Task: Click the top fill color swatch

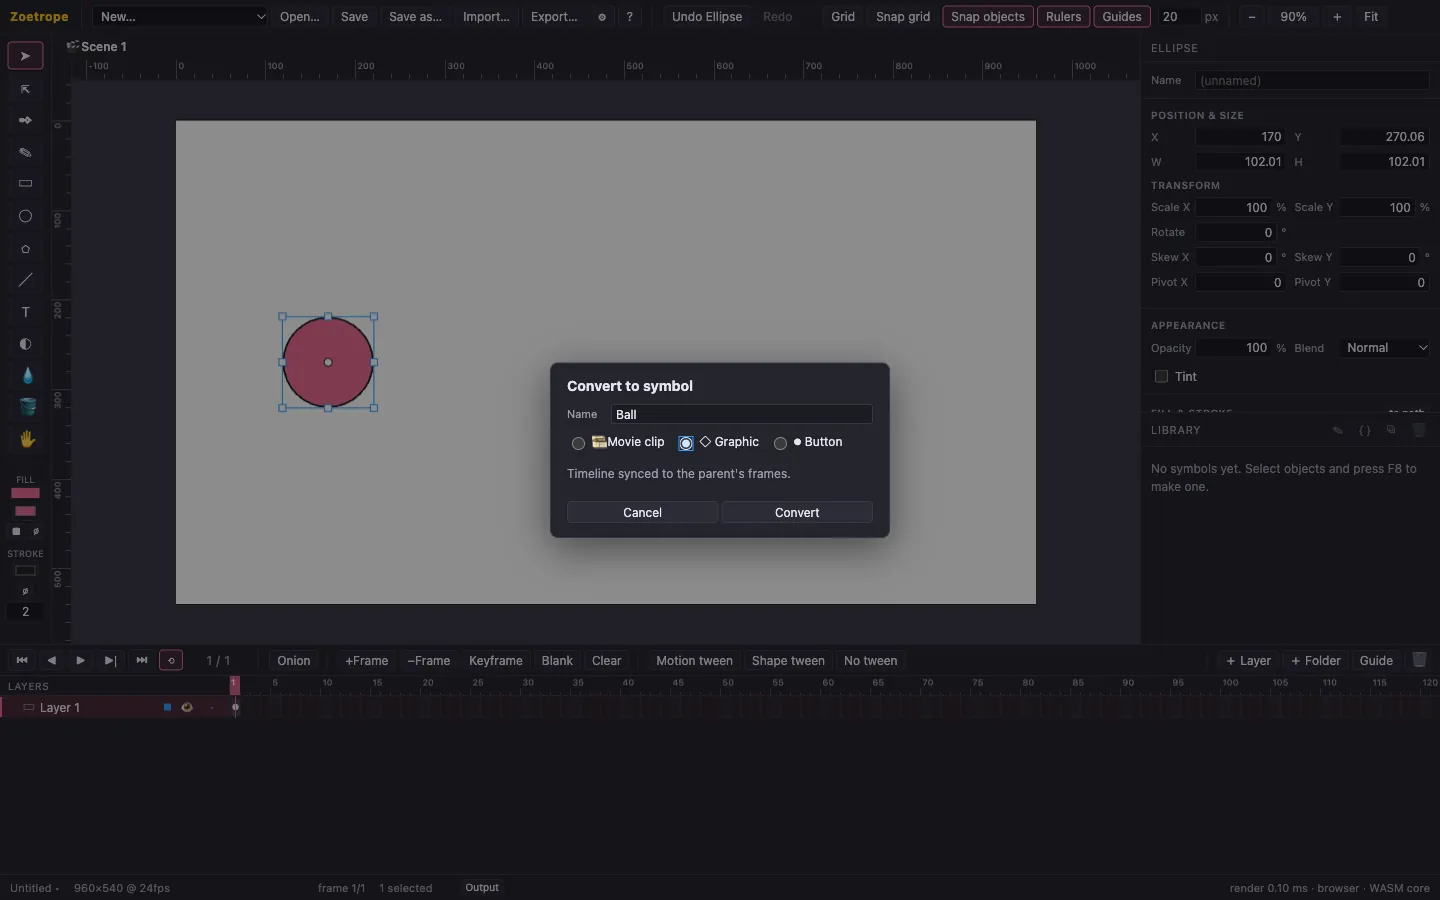Action: 25,493
